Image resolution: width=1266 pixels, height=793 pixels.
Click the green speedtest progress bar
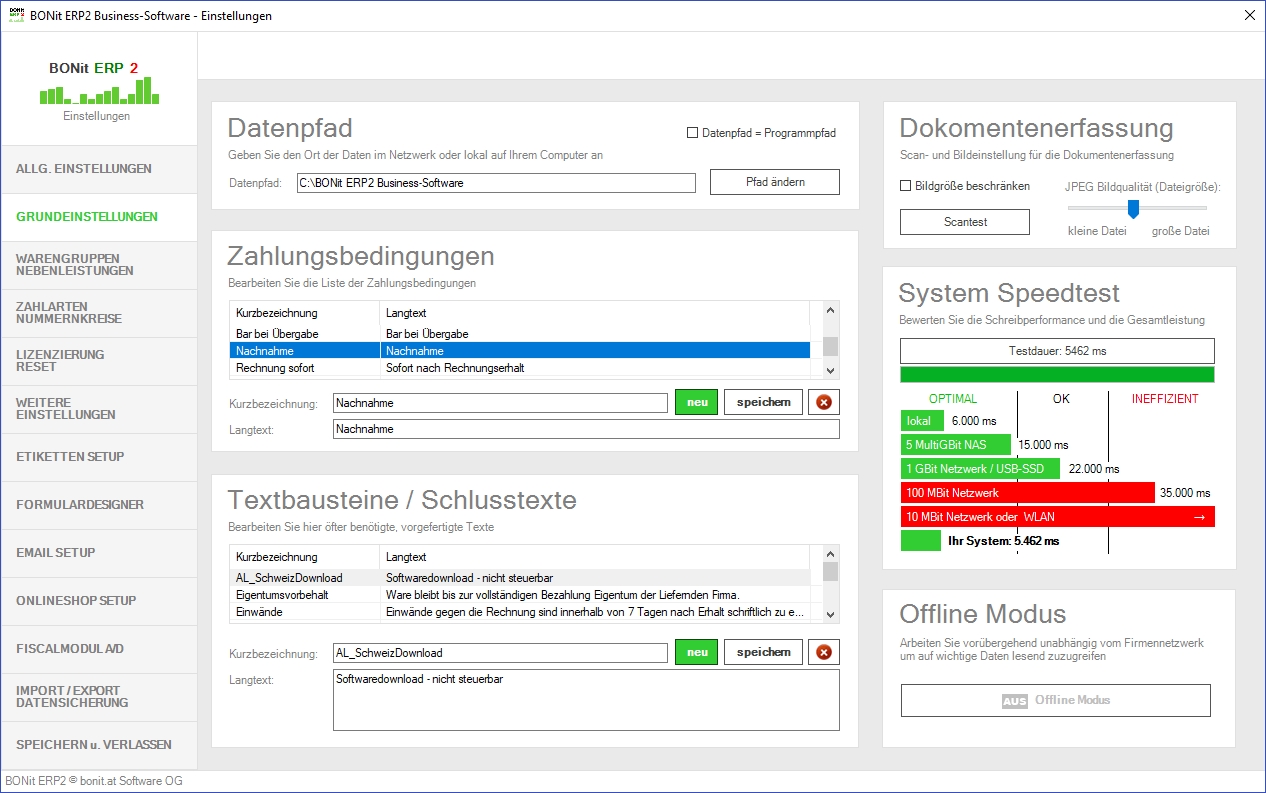pos(1057,375)
